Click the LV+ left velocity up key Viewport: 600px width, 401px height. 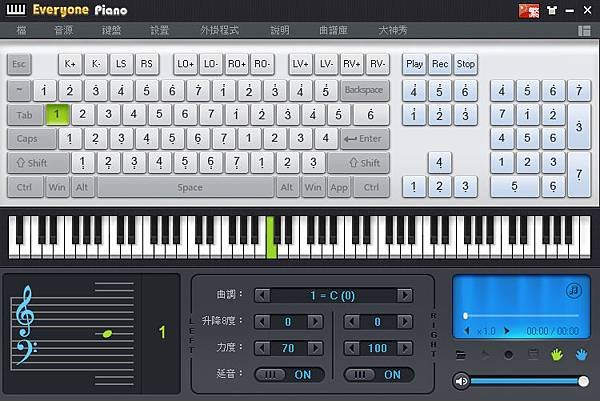[x=300, y=64]
